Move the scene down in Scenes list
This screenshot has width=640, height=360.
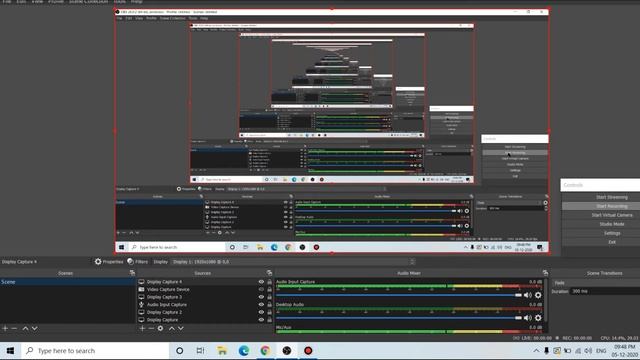(35, 328)
